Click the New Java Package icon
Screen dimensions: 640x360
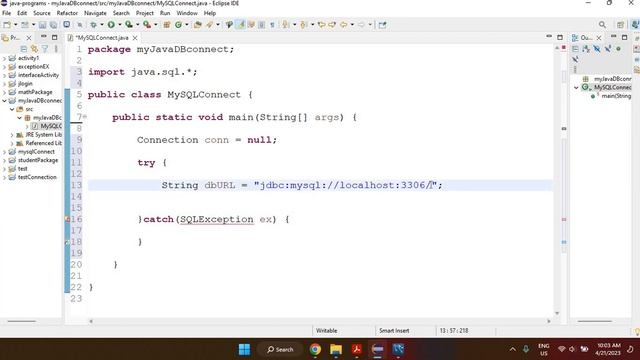tap(167, 25)
